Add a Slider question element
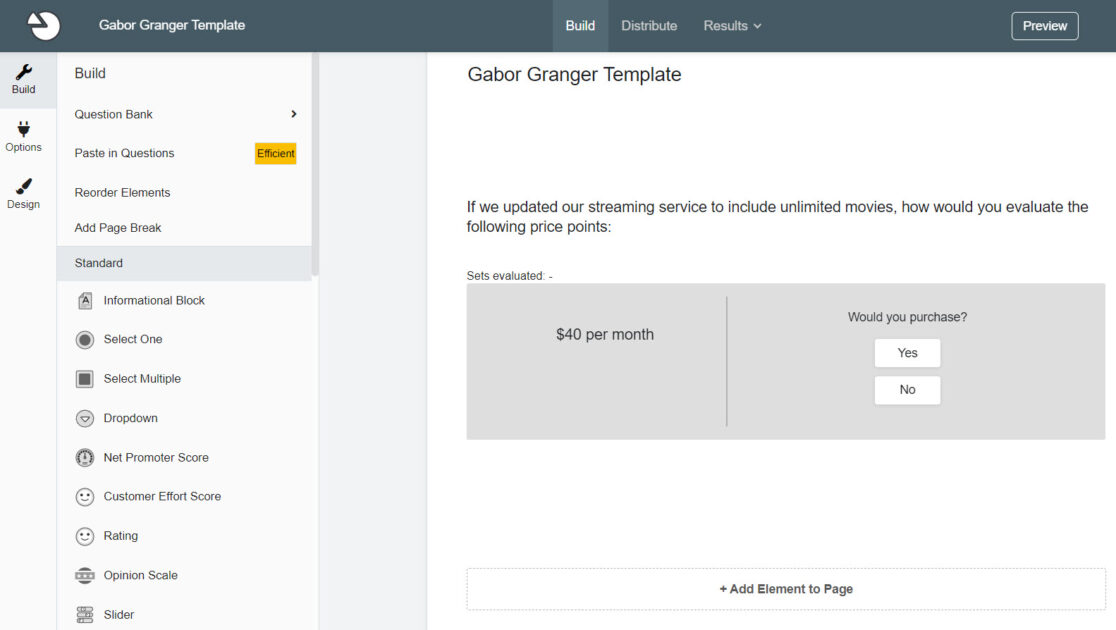 click(118, 615)
